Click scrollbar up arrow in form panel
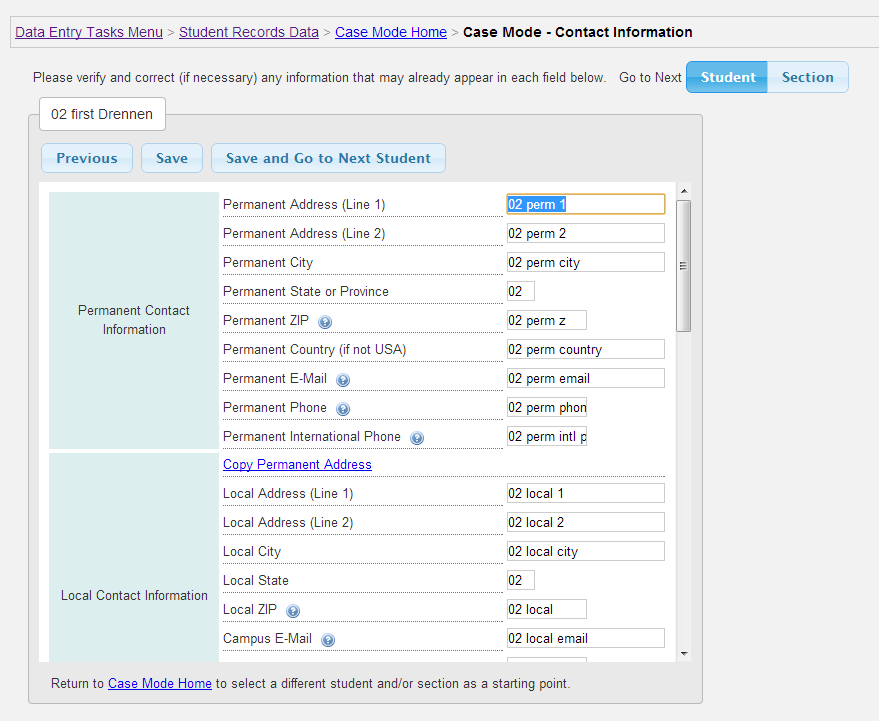This screenshot has width=879, height=721. [684, 191]
